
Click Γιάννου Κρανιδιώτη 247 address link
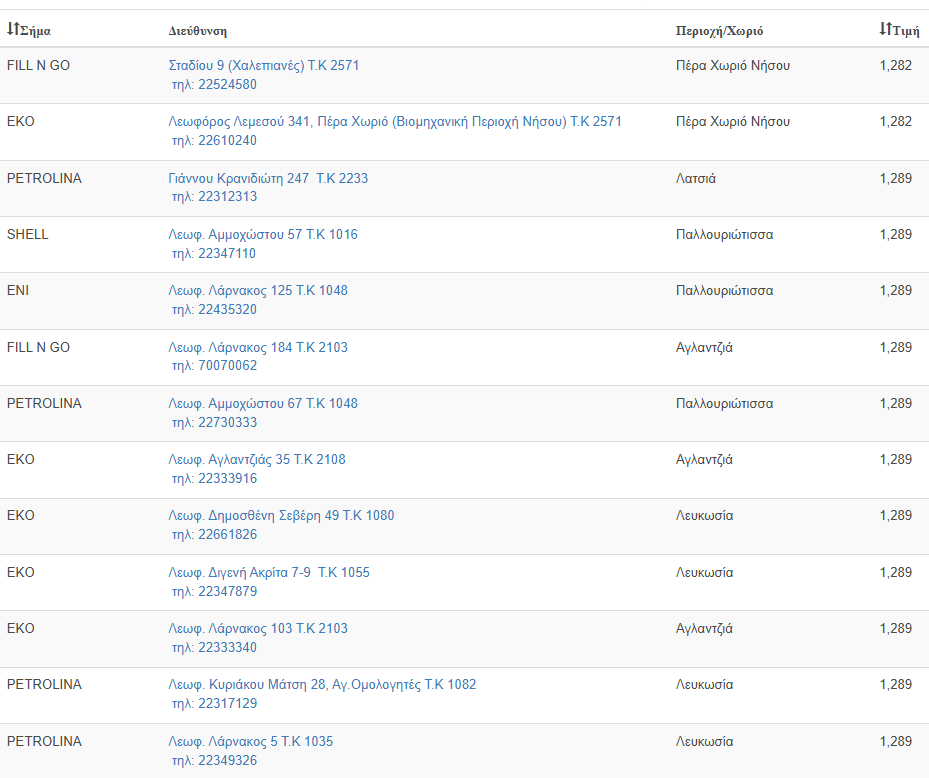(268, 179)
